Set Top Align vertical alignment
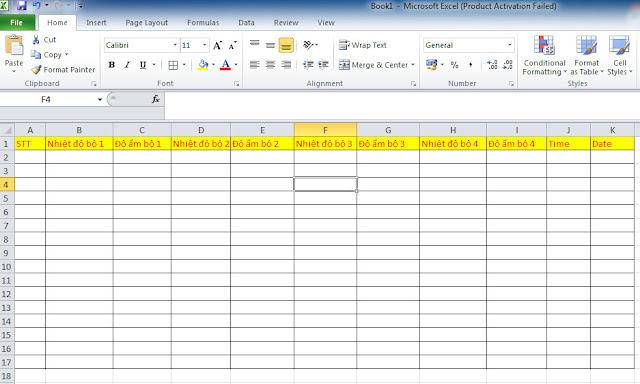Image resolution: width=640 pixels, height=384 pixels. tap(255, 44)
